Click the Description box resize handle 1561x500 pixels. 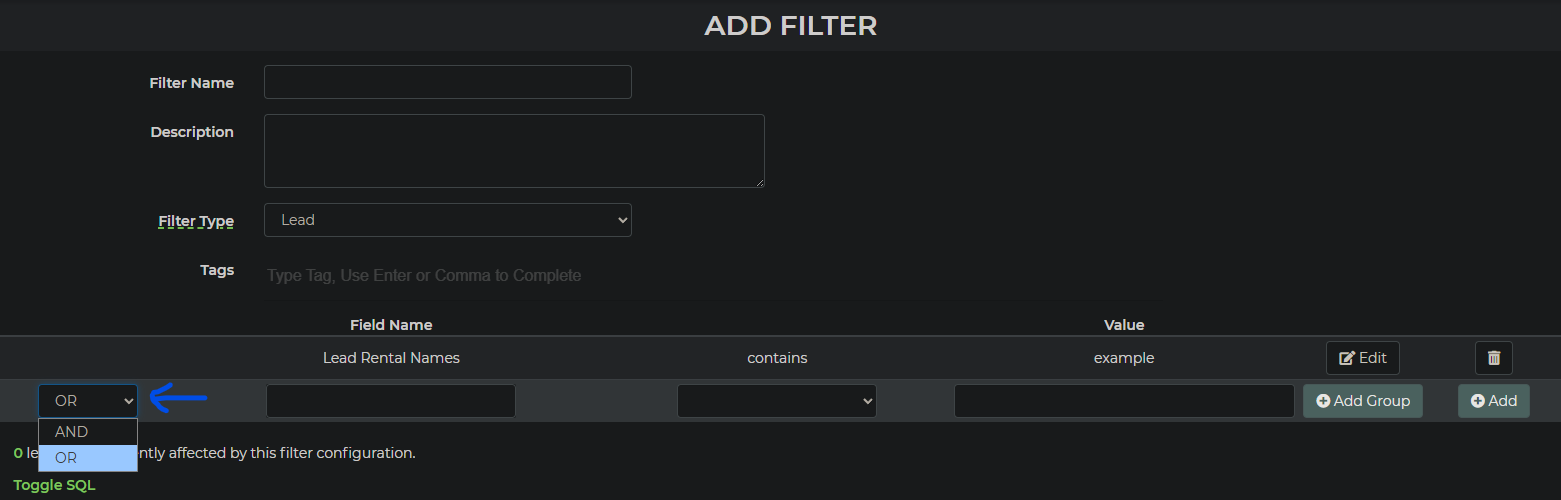coord(760,183)
